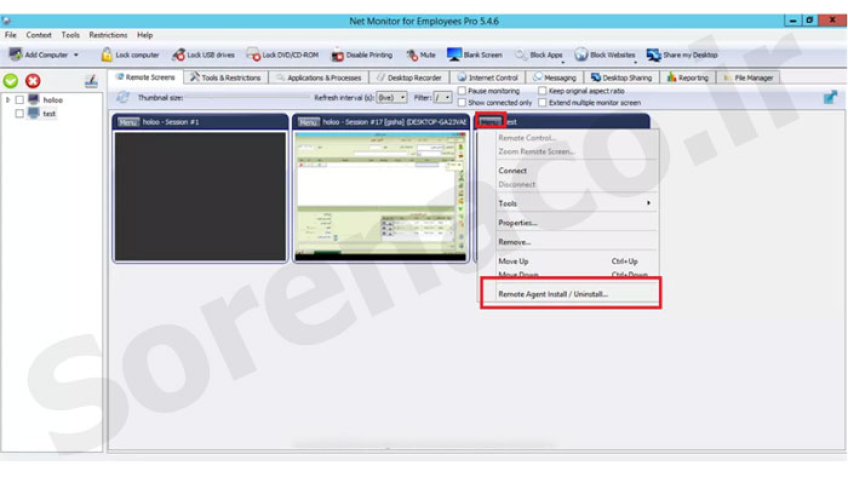Open the Reporting tab
Screen dimensions: 848x477
coord(688,77)
